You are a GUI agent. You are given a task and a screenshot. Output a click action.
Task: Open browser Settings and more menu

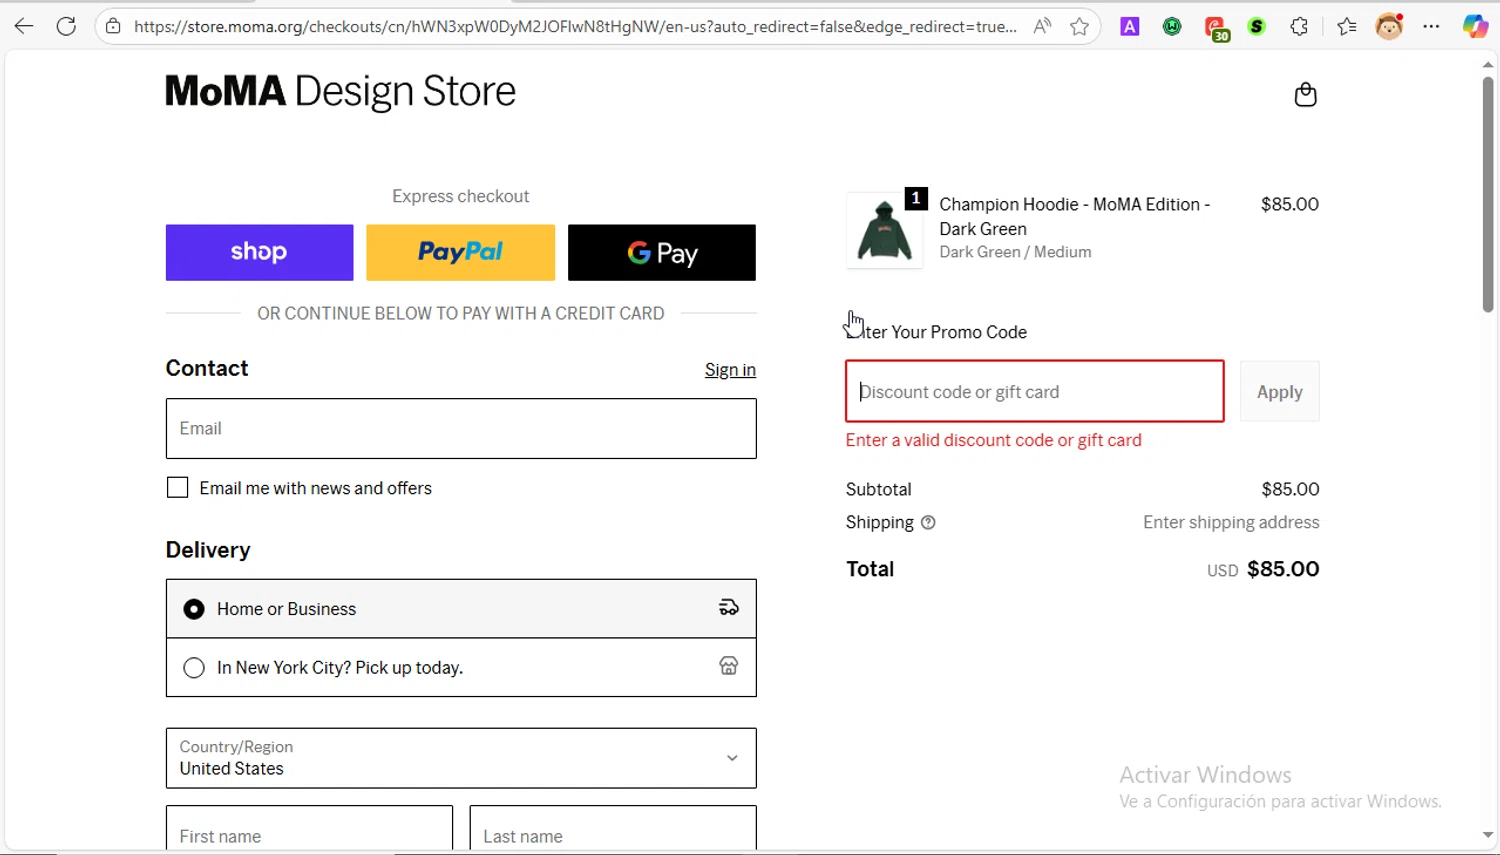click(1432, 27)
